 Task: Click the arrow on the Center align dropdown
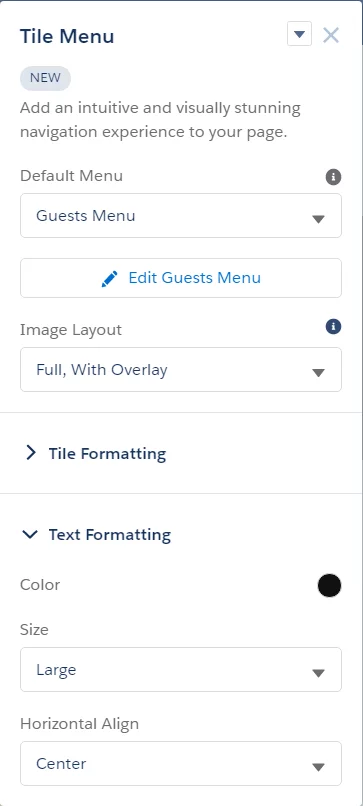click(x=318, y=767)
